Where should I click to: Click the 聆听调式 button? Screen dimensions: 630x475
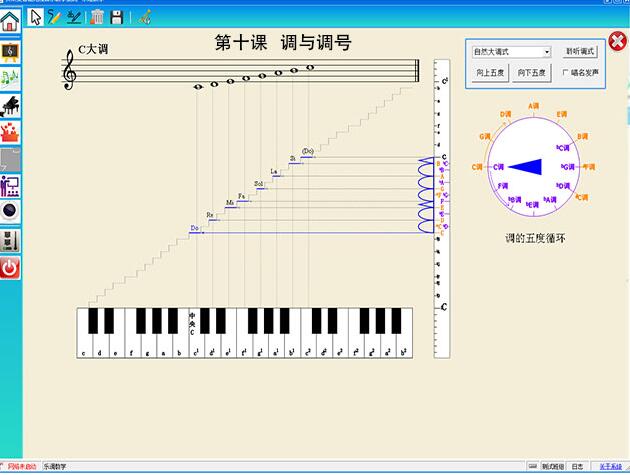[x=580, y=51]
